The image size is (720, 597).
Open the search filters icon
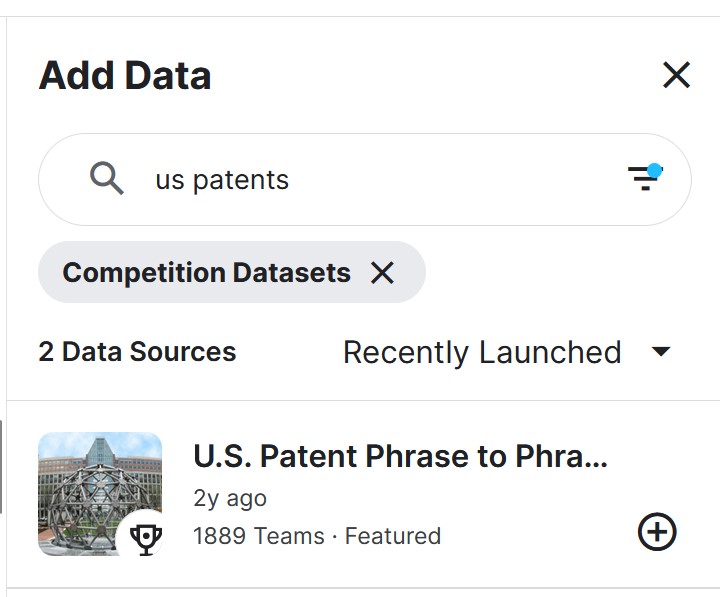point(644,178)
